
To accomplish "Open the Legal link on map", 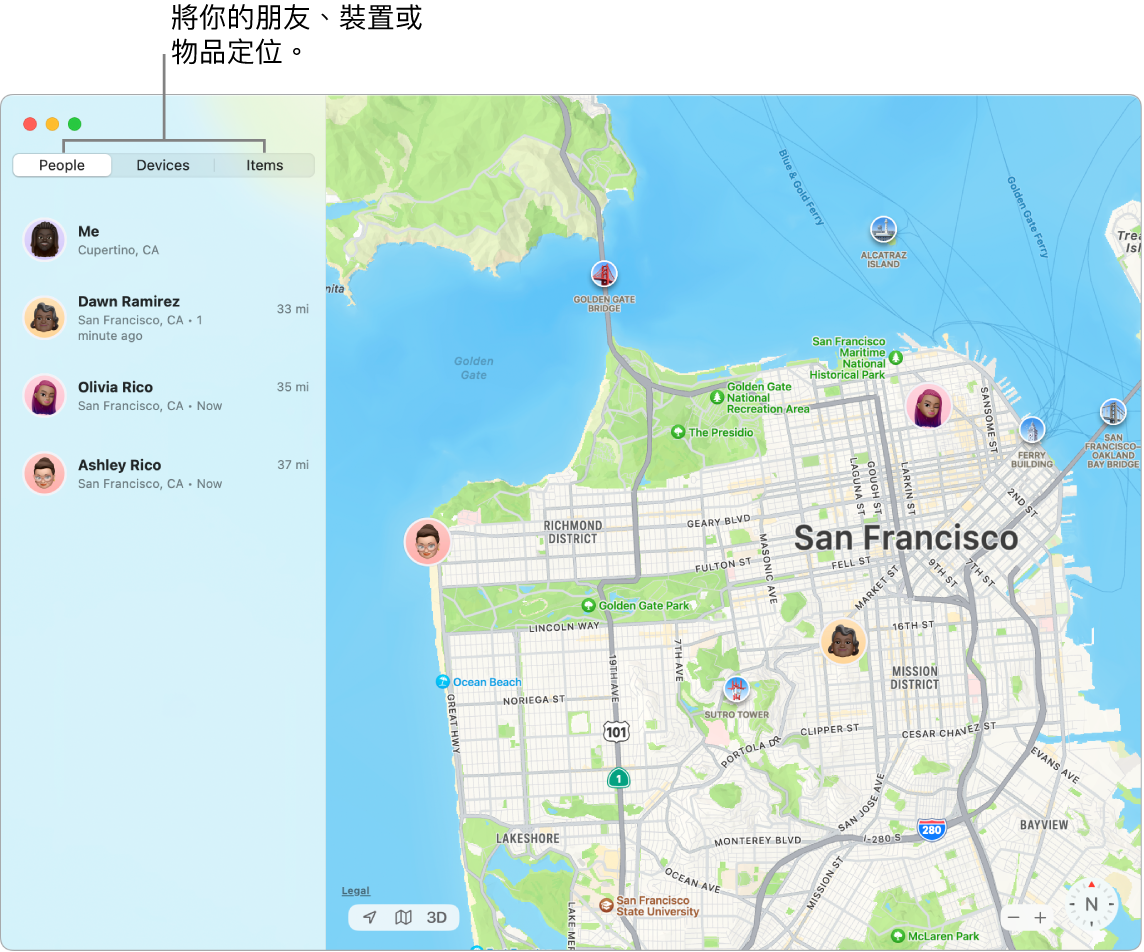I will click(x=355, y=891).
